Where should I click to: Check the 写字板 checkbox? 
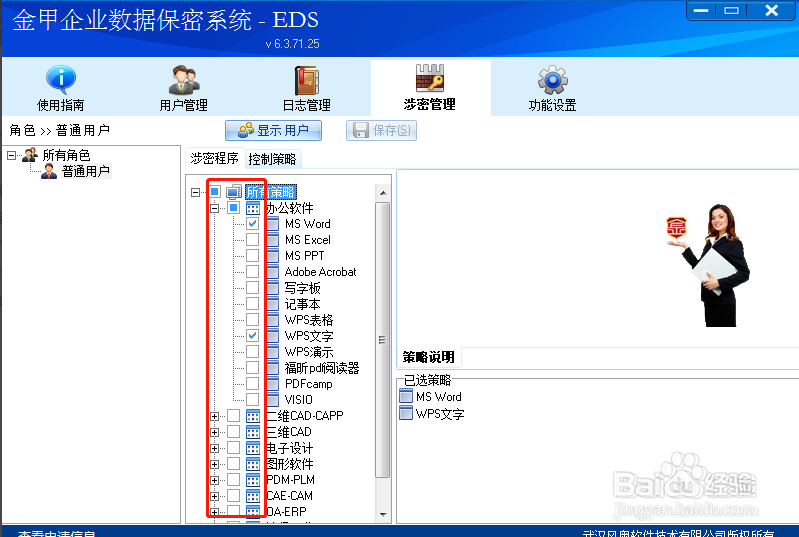(252, 287)
